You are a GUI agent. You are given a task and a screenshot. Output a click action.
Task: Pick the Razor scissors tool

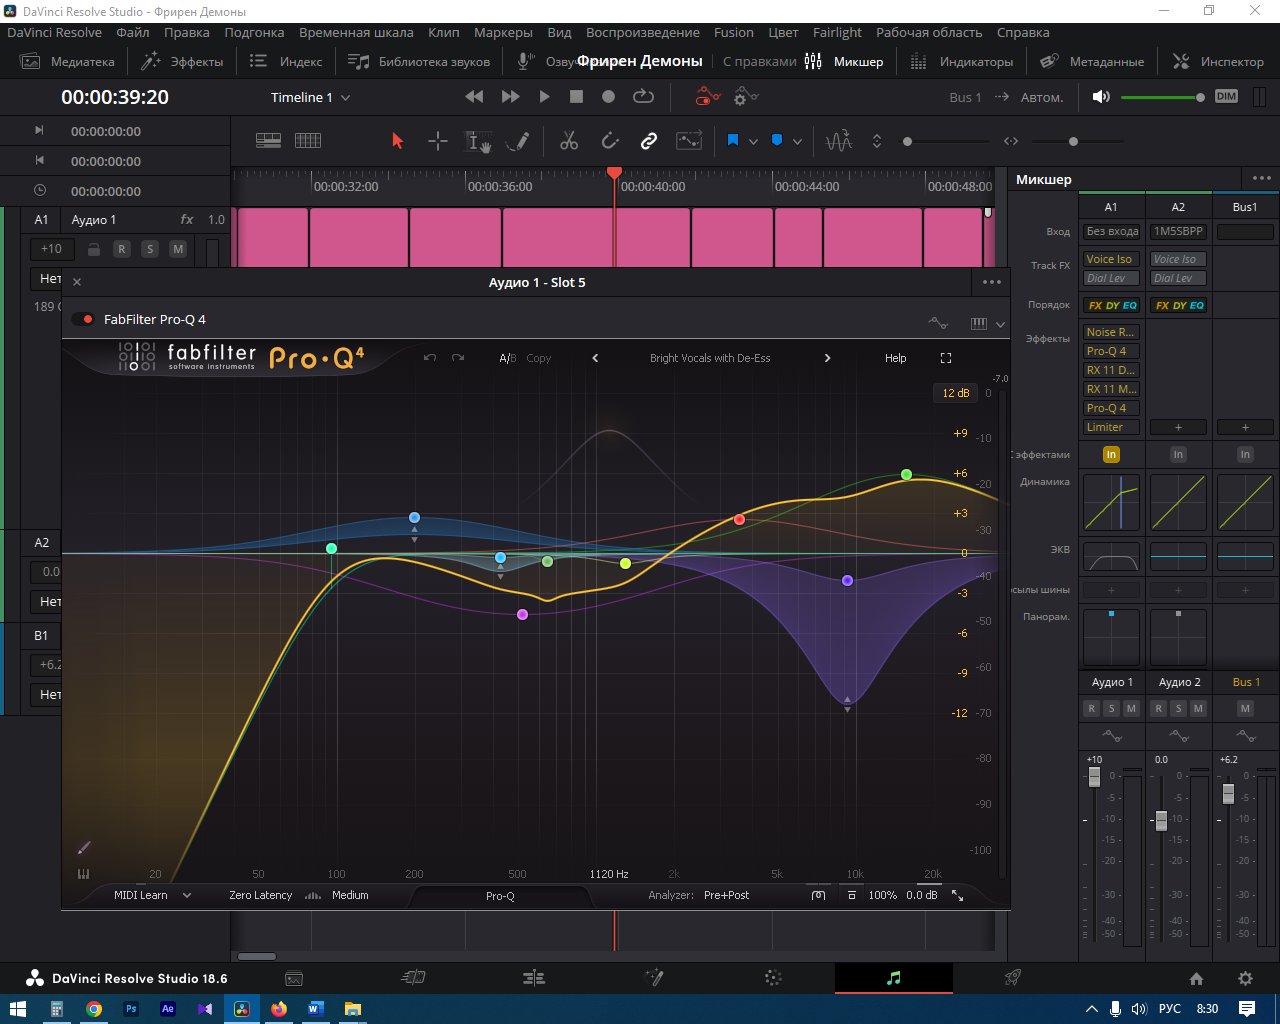click(x=569, y=141)
